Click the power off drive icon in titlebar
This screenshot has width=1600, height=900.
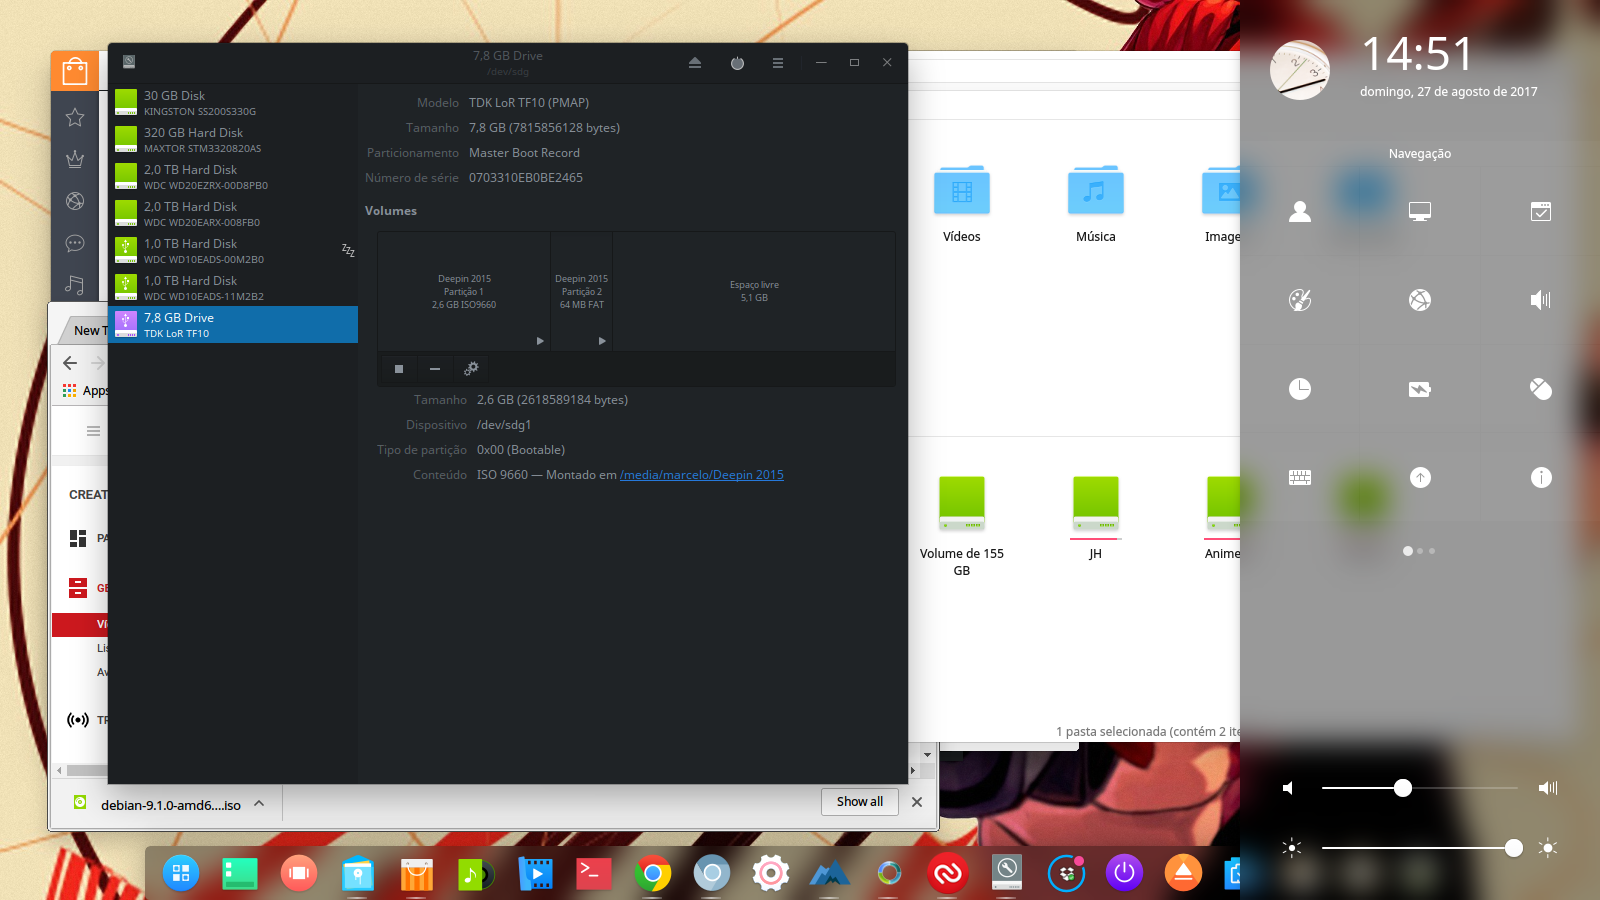tap(737, 62)
